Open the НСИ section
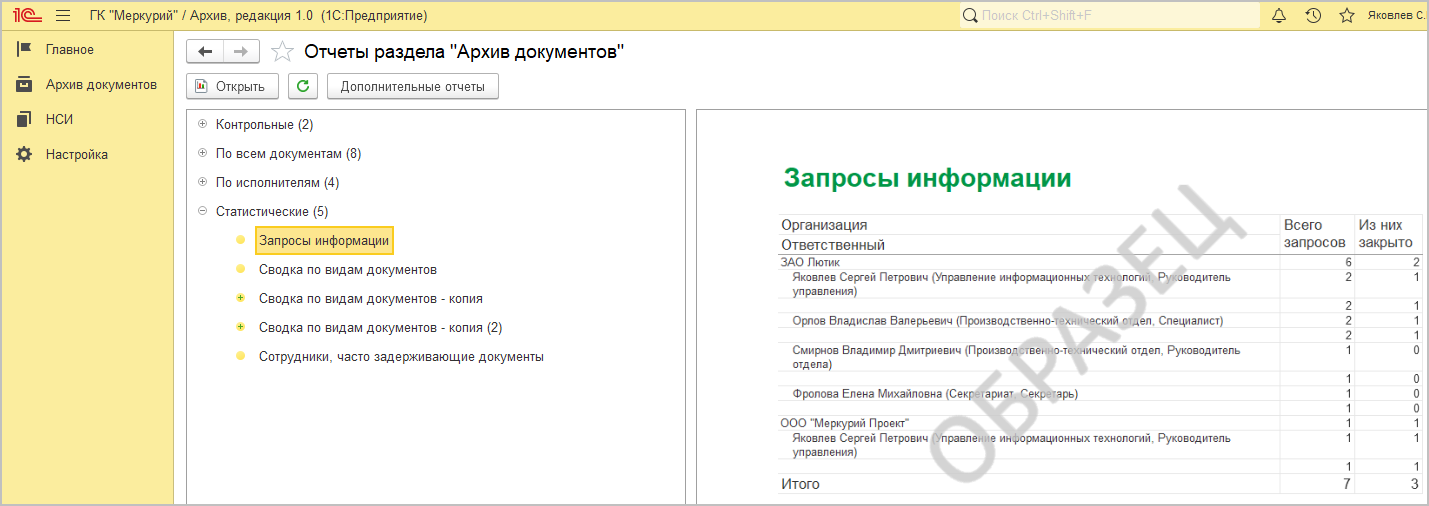The width and height of the screenshot is (1429, 506). pyautogui.click(x=59, y=119)
